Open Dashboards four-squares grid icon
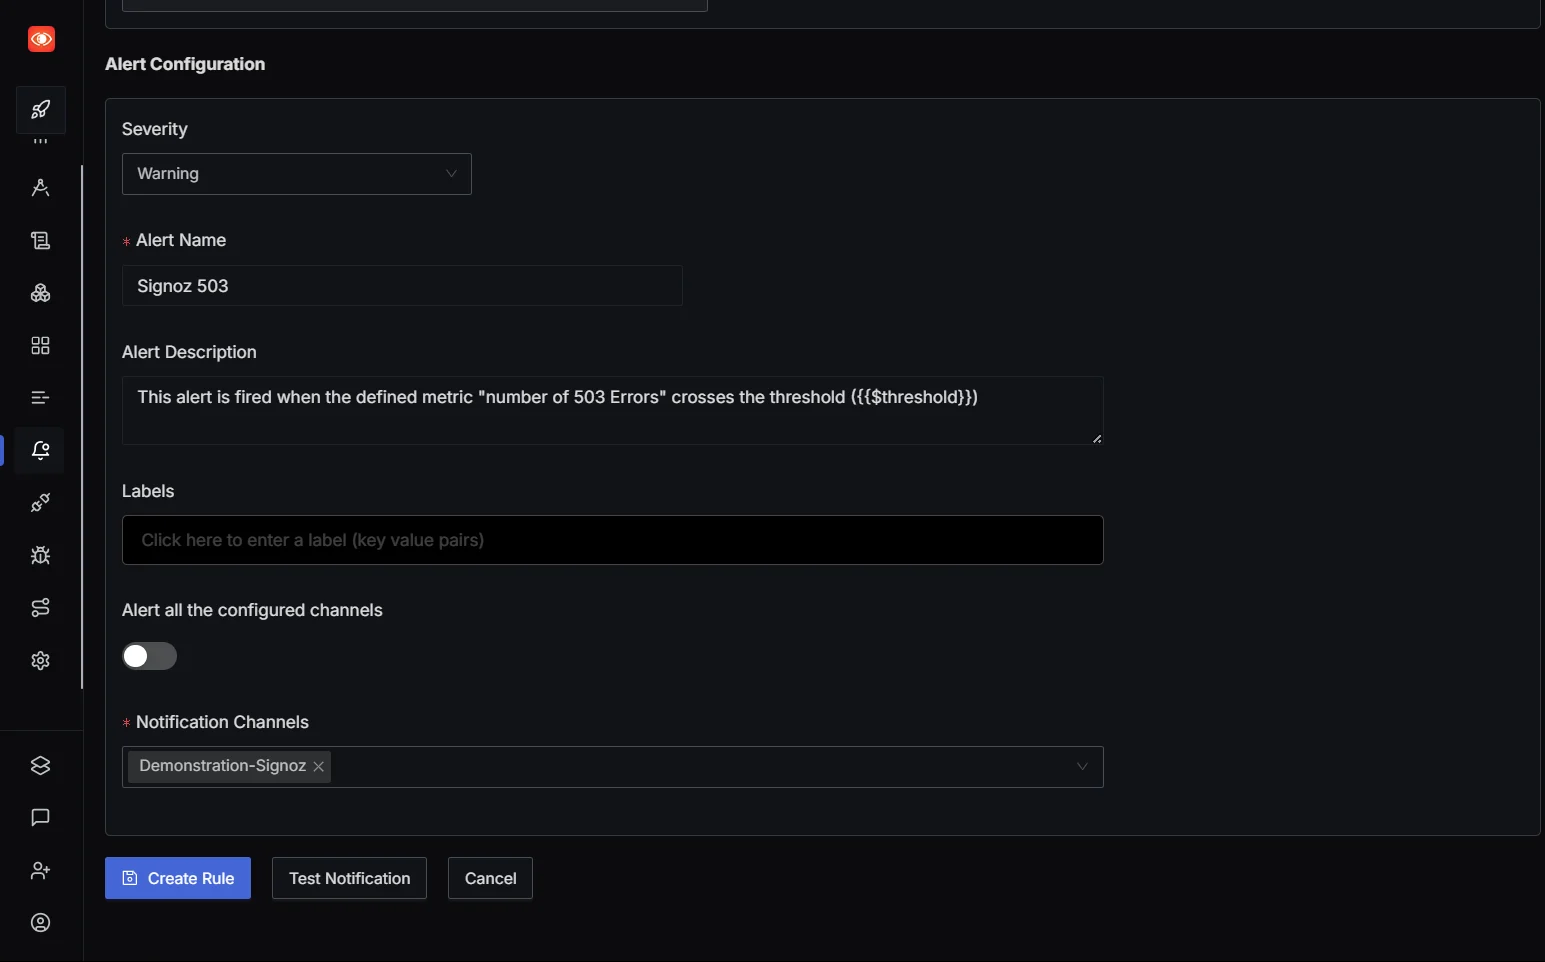The image size is (1545, 962). pos(41,345)
